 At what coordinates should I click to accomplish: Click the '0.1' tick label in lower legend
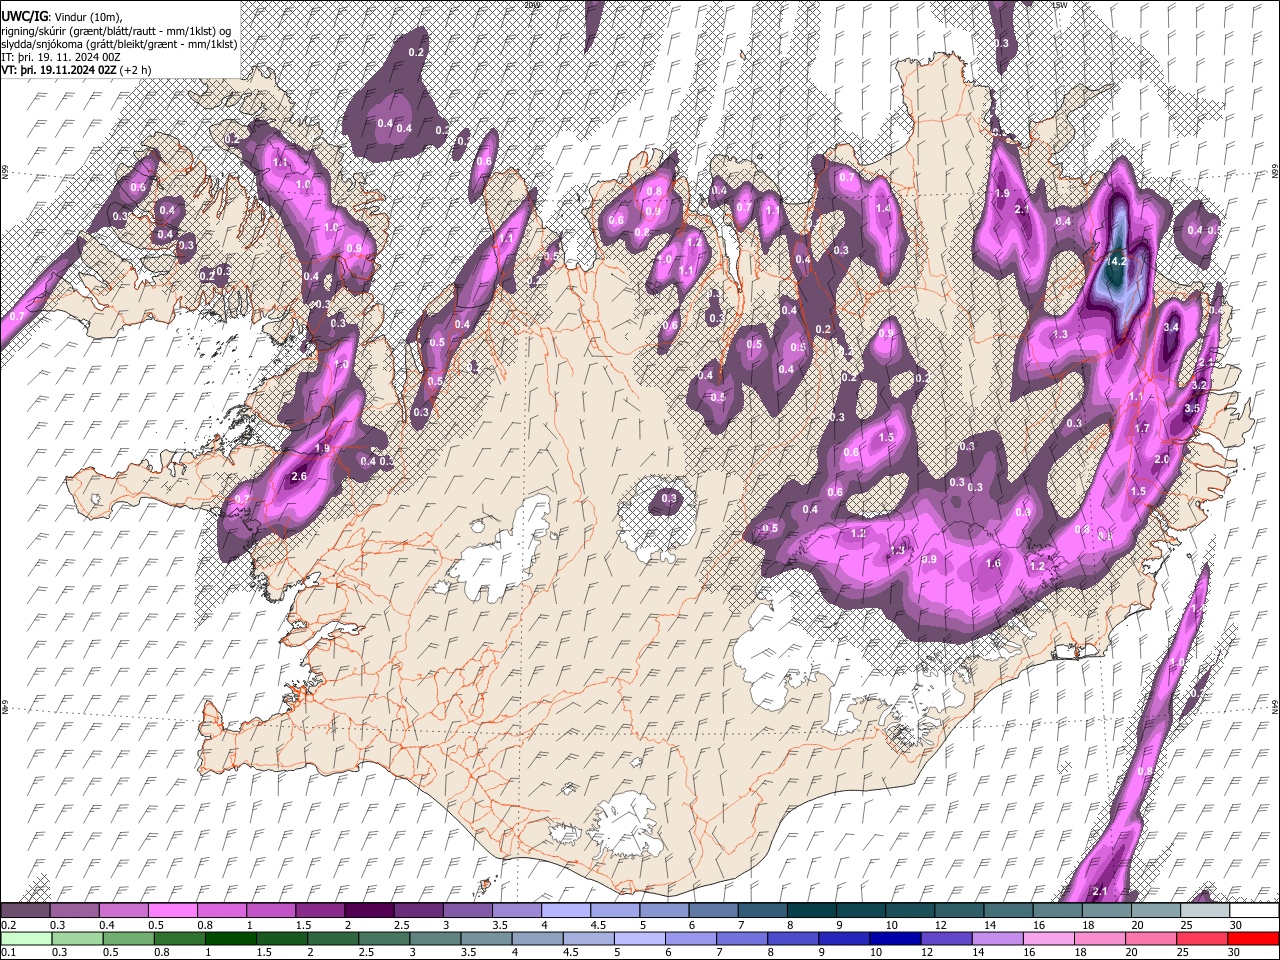coord(8,952)
